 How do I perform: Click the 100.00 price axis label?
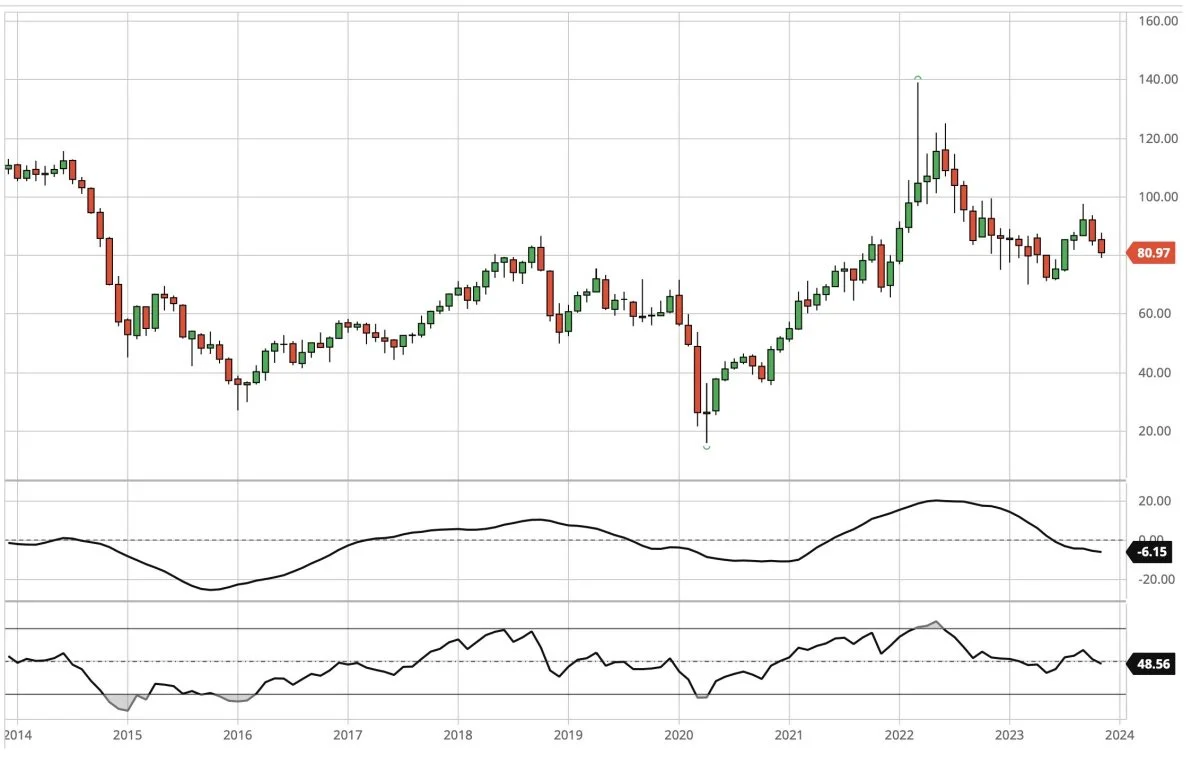click(x=1156, y=197)
